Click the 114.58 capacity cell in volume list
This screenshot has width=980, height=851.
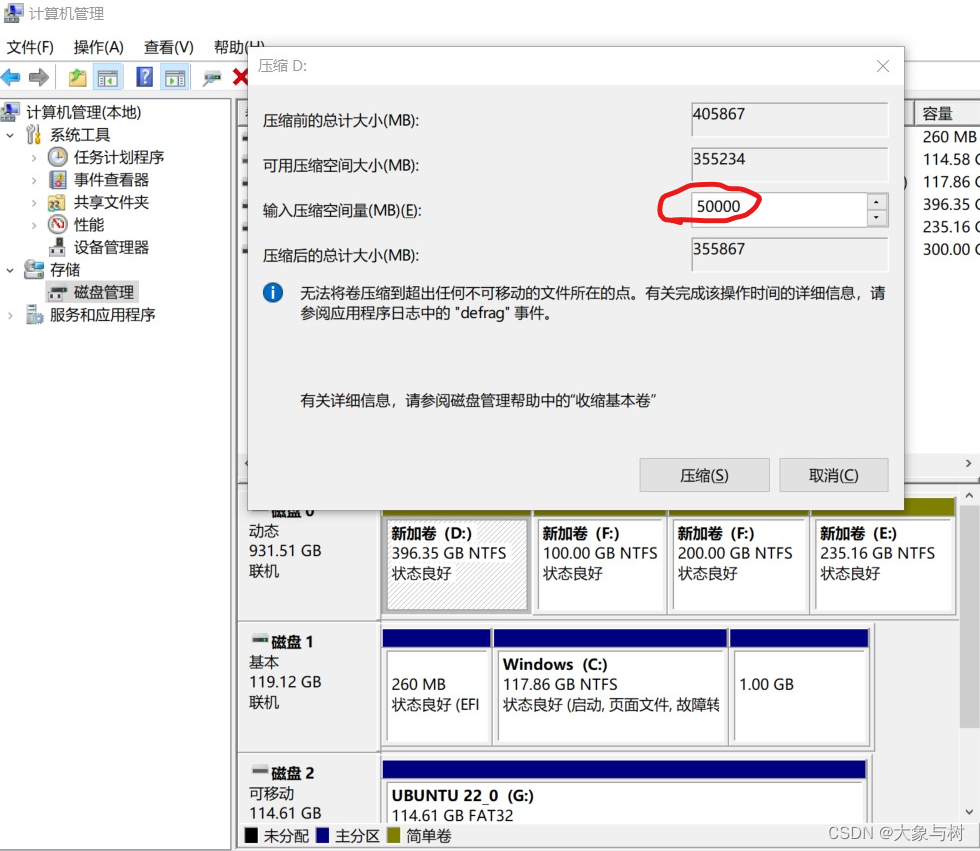coord(951,159)
